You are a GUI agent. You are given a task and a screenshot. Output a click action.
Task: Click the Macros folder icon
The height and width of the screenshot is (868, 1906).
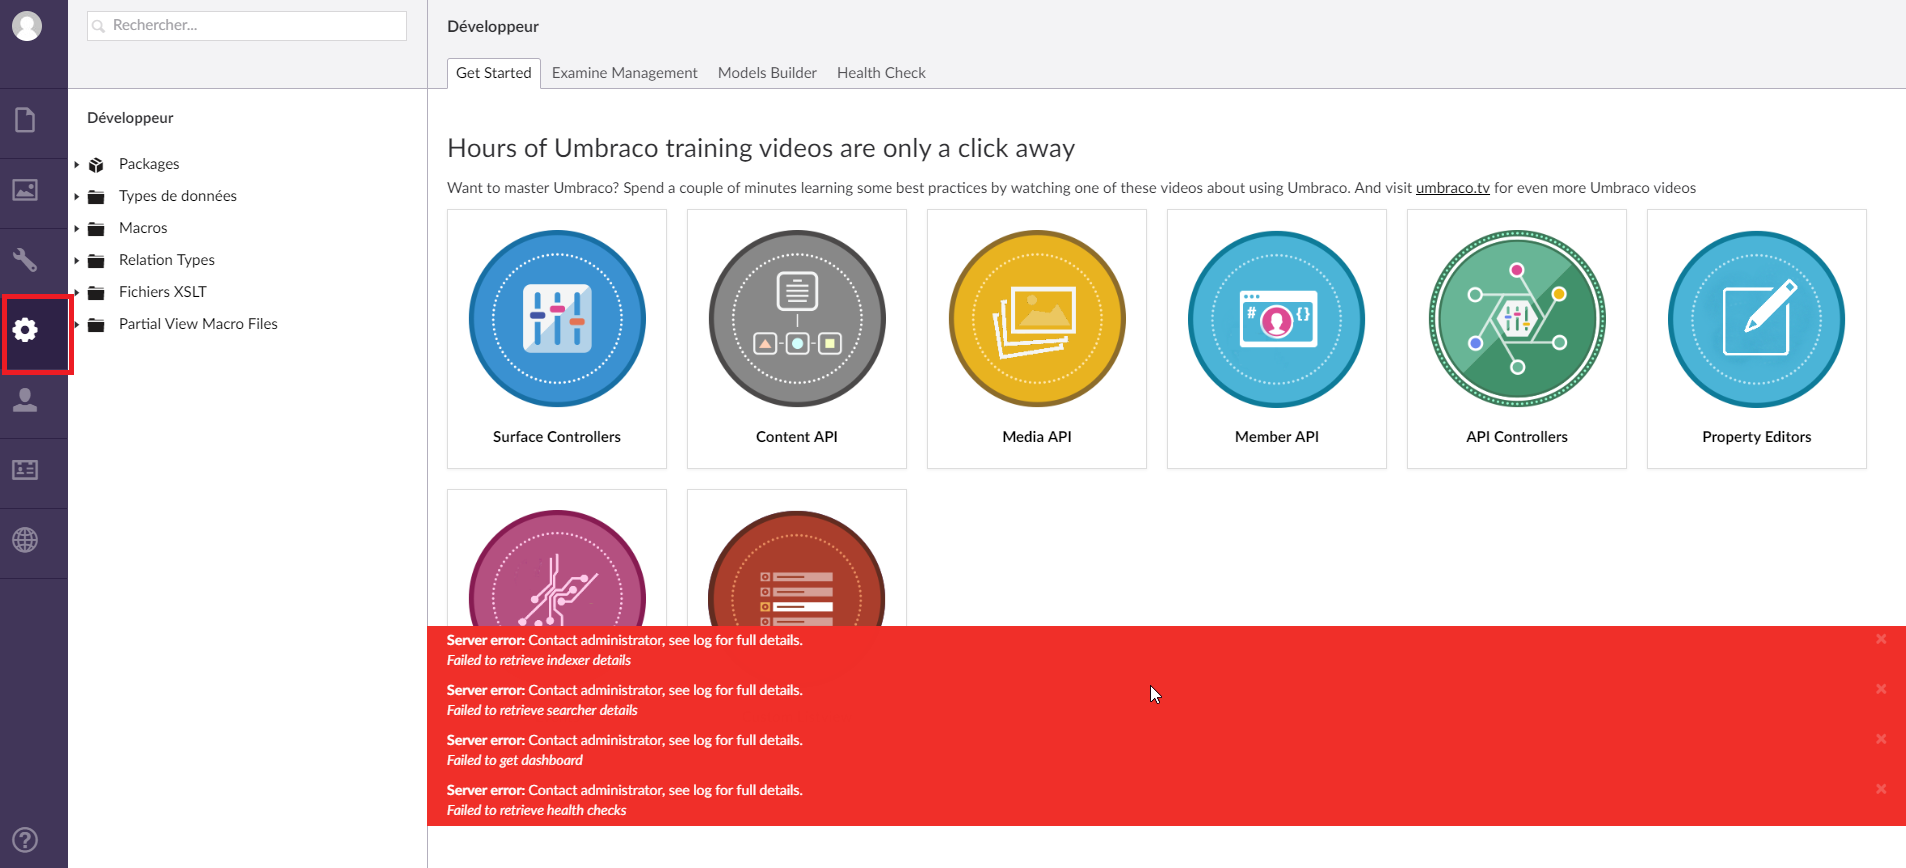[96, 228]
